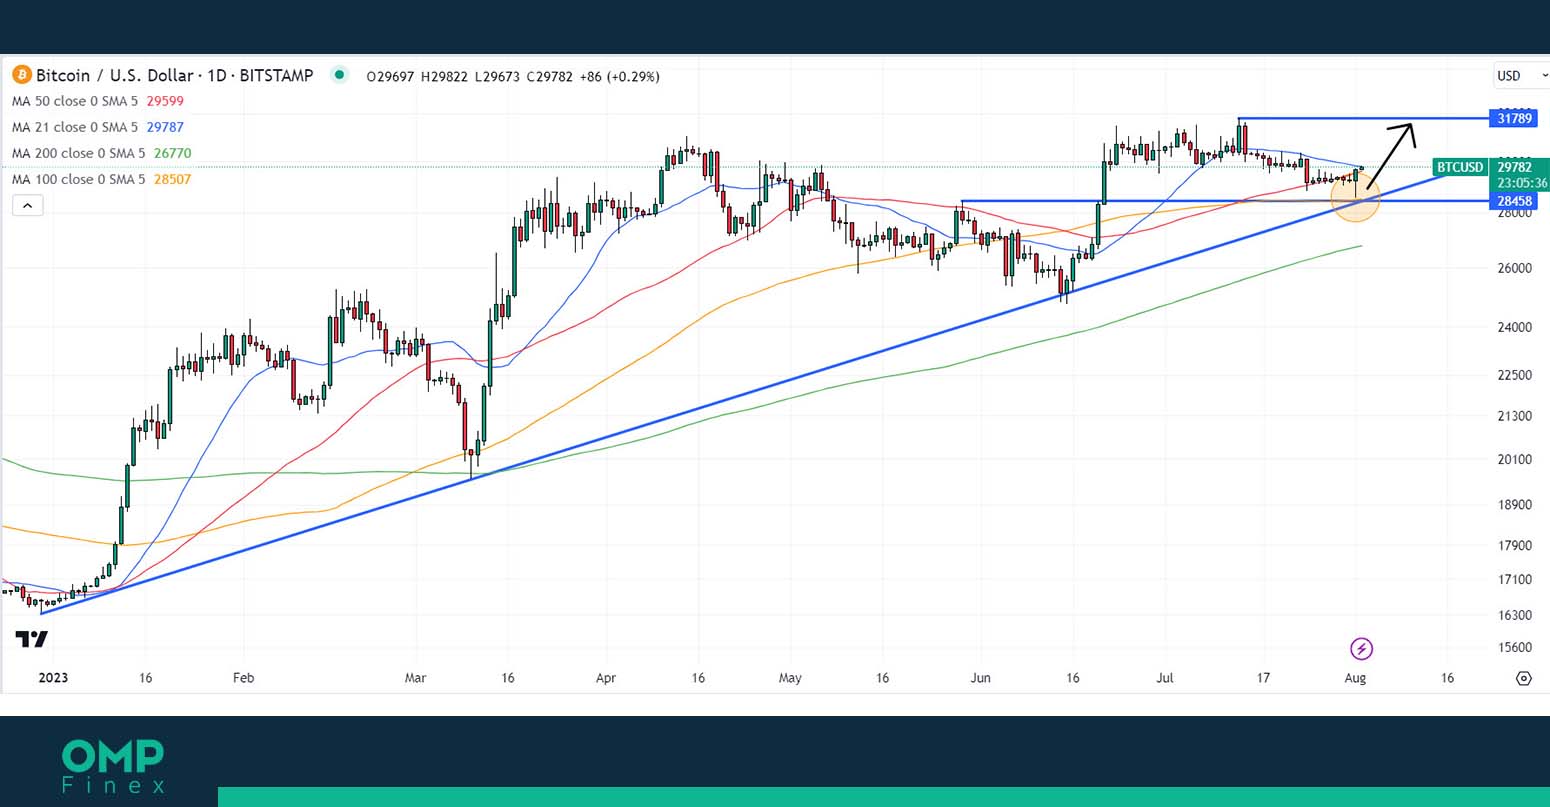Click the 17900 price axis label
The image size is (1550, 807).
pyautogui.click(x=1514, y=546)
